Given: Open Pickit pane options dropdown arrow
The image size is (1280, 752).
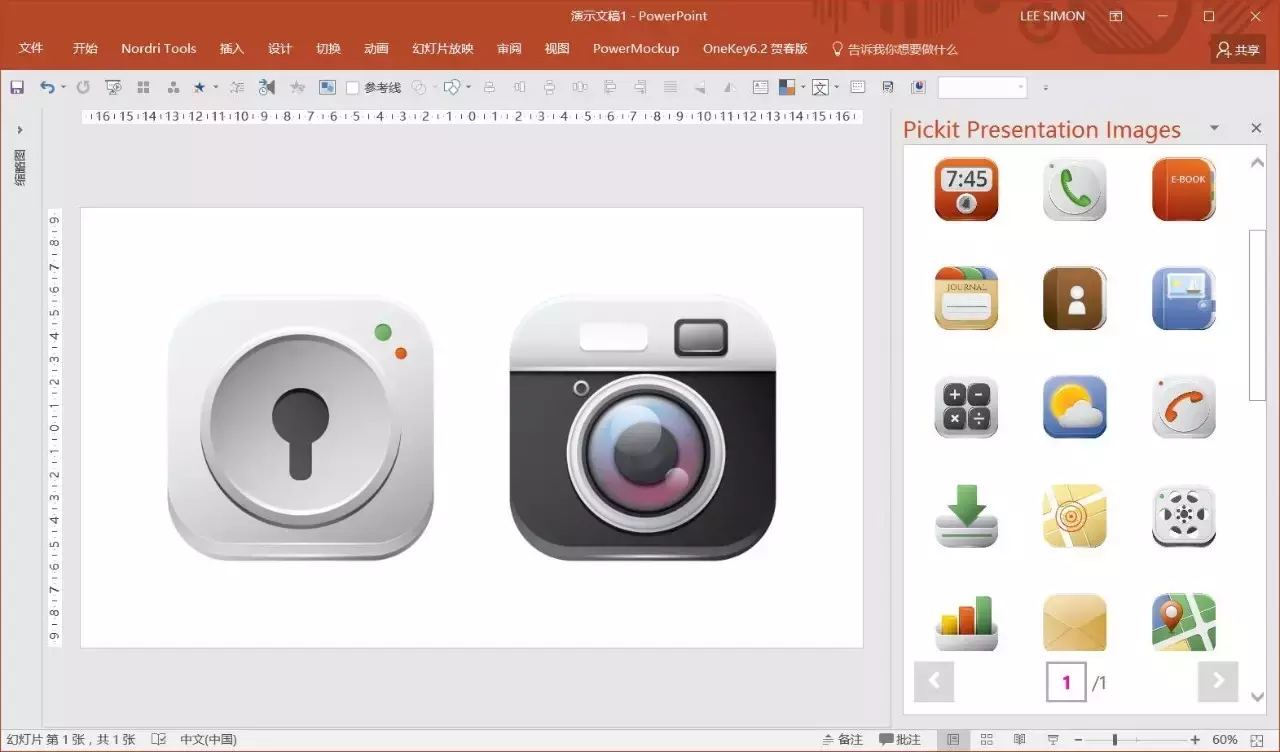Looking at the screenshot, I should coord(1214,128).
